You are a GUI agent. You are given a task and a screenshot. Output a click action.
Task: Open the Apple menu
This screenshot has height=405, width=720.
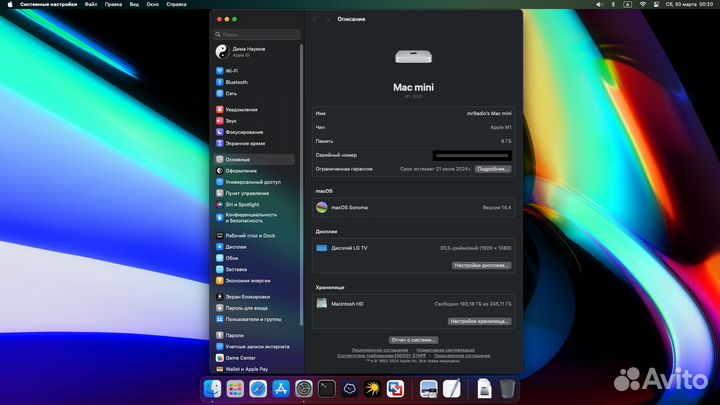10,4
